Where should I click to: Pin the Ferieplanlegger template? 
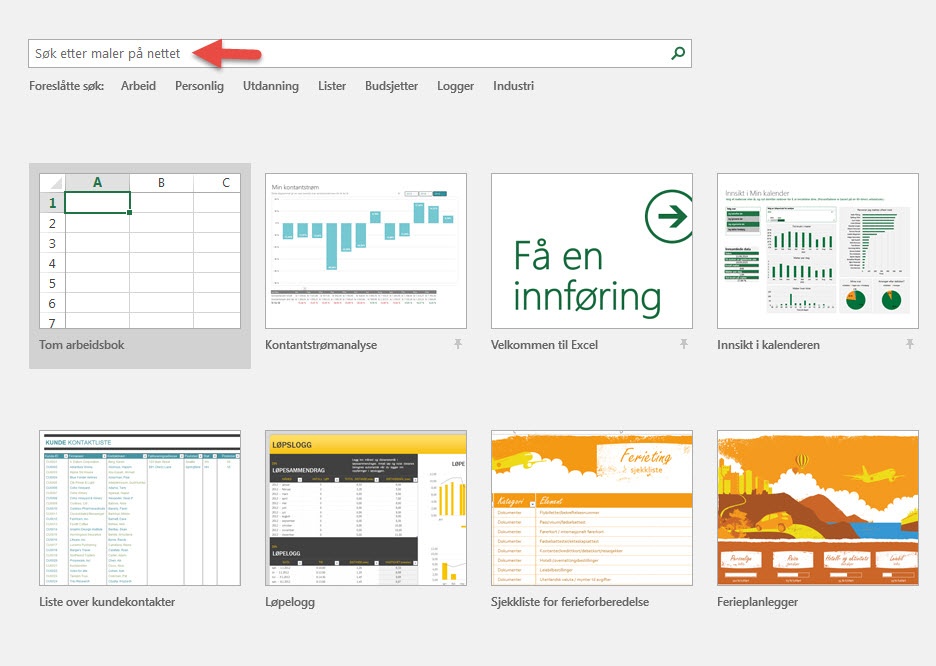click(x=909, y=602)
